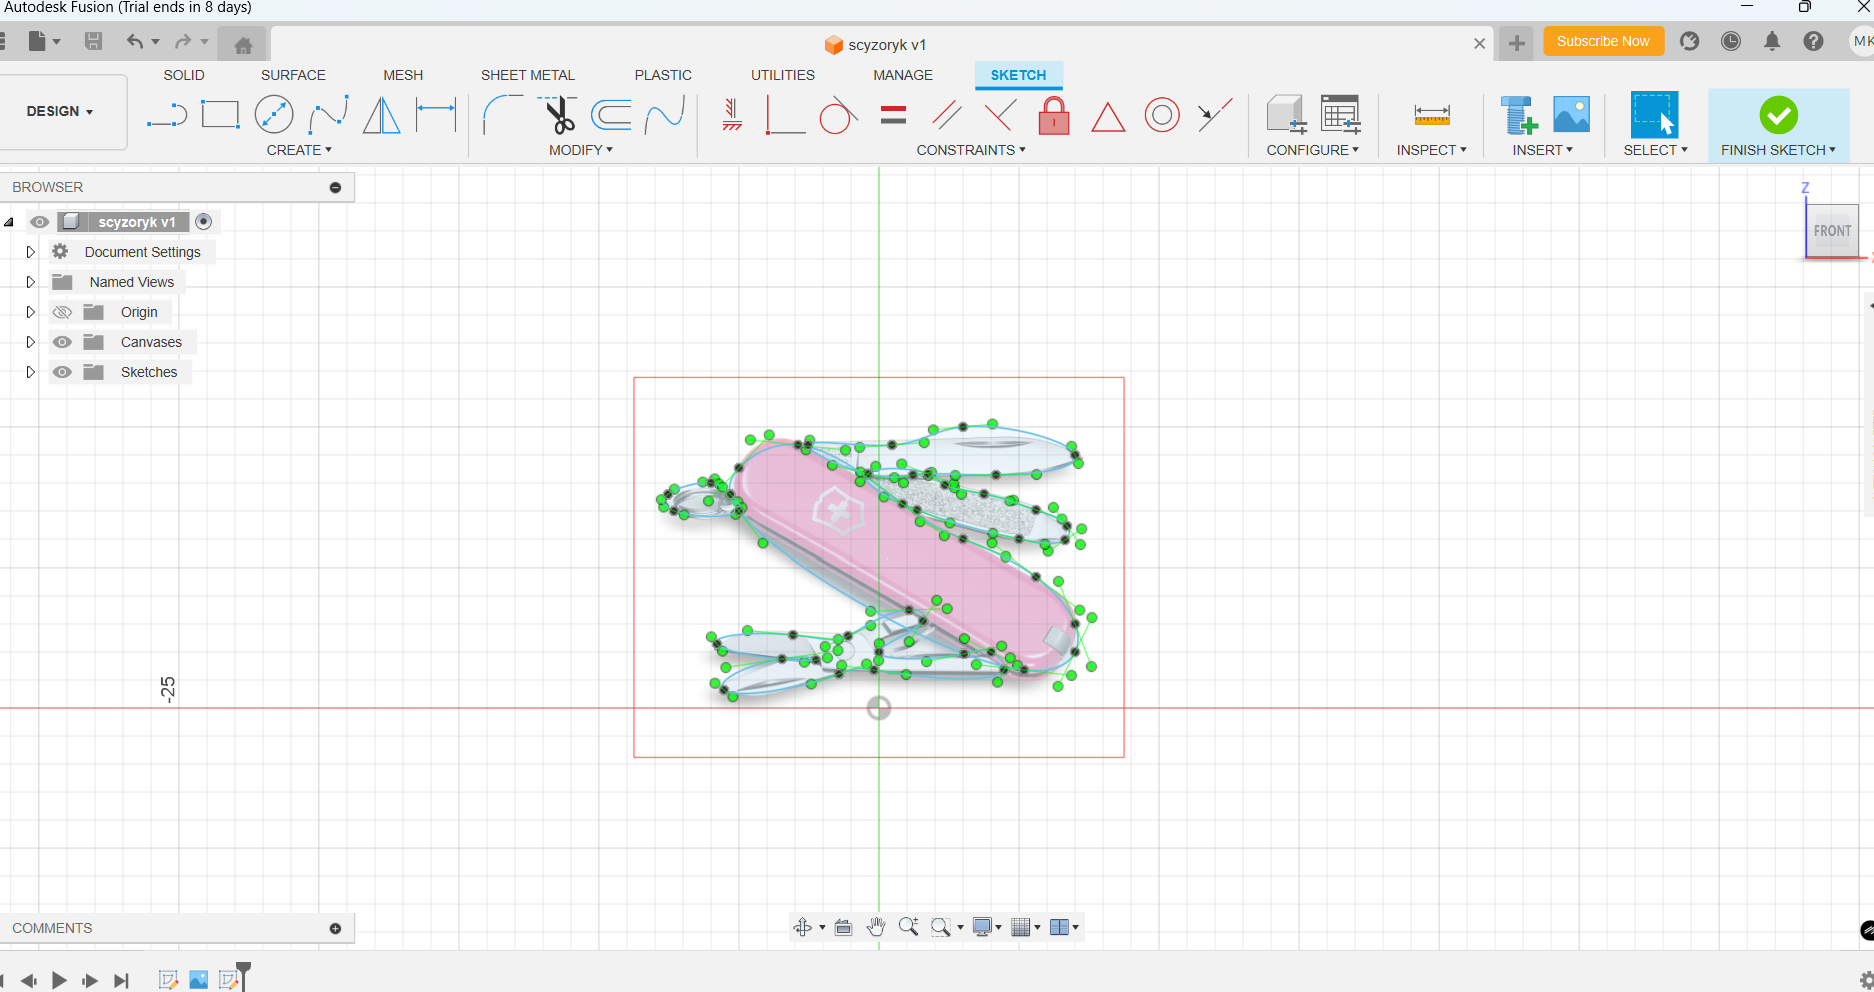Select the Mirror sketch tool

[x=381, y=115]
